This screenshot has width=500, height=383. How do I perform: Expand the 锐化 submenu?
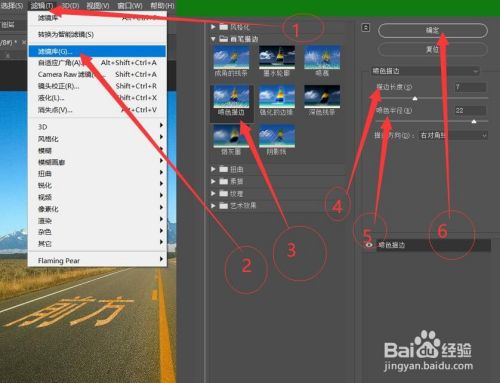tap(97, 185)
